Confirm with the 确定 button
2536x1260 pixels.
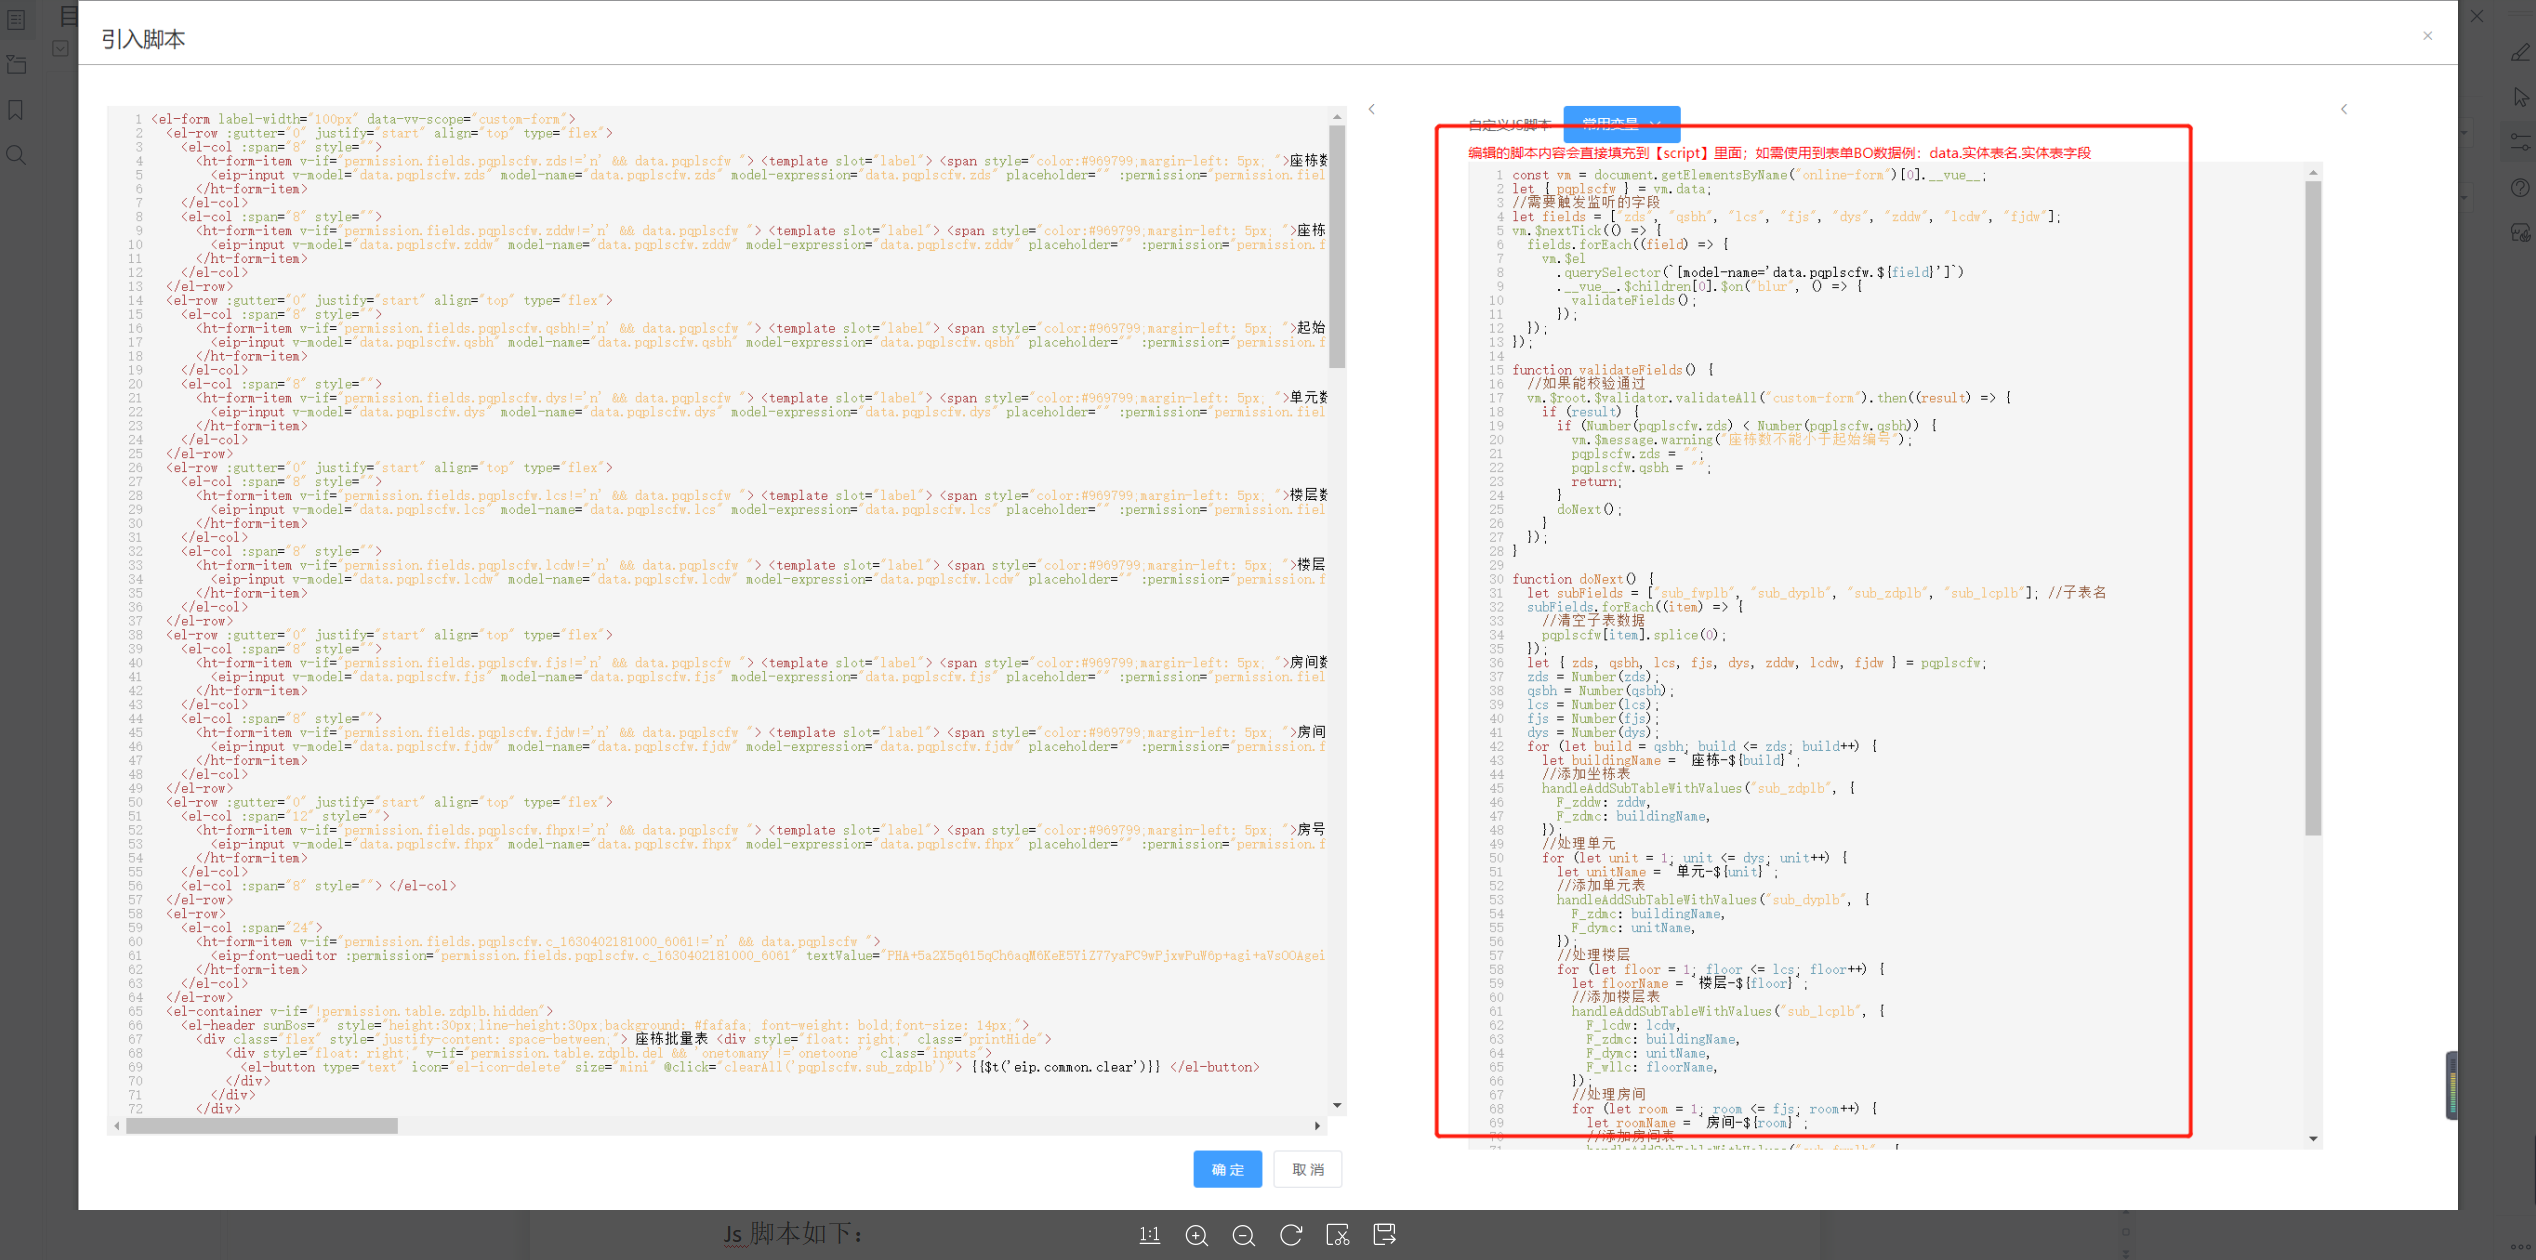pos(1227,1169)
